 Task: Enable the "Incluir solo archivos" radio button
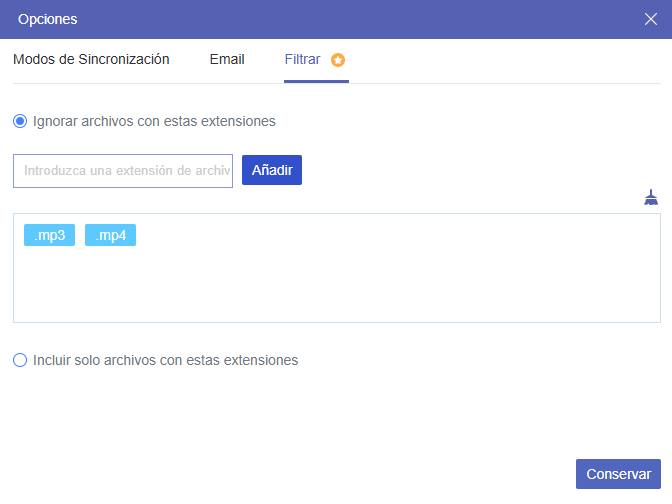click(x=20, y=360)
